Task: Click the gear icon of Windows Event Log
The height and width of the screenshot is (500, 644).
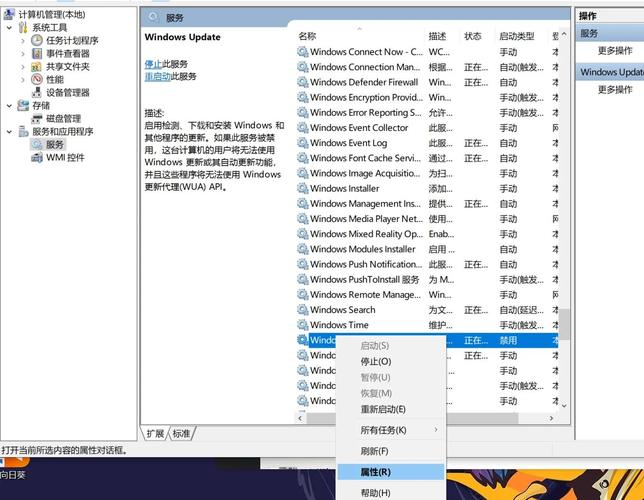Action: [303, 143]
